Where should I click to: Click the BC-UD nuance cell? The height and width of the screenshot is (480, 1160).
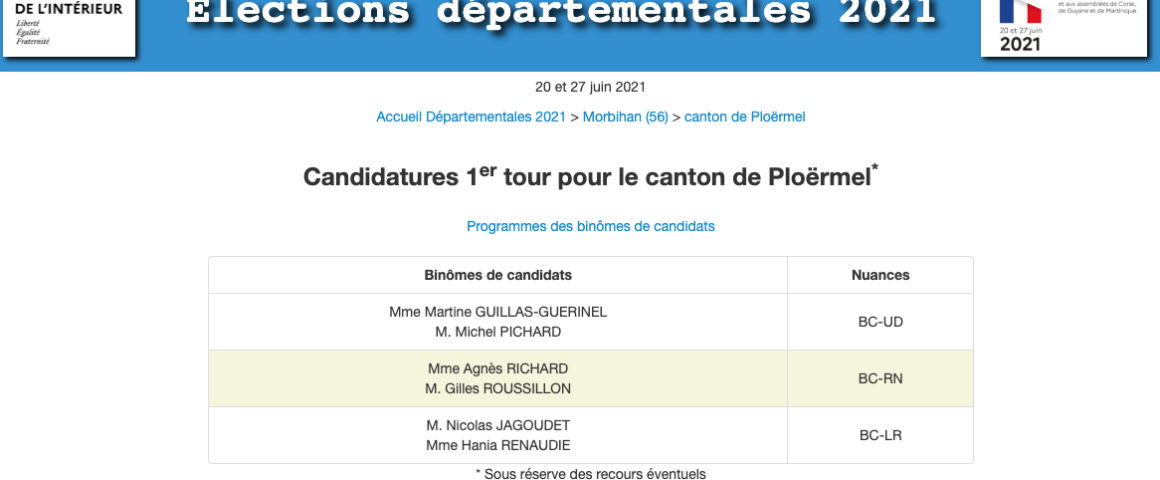(880, 322)
